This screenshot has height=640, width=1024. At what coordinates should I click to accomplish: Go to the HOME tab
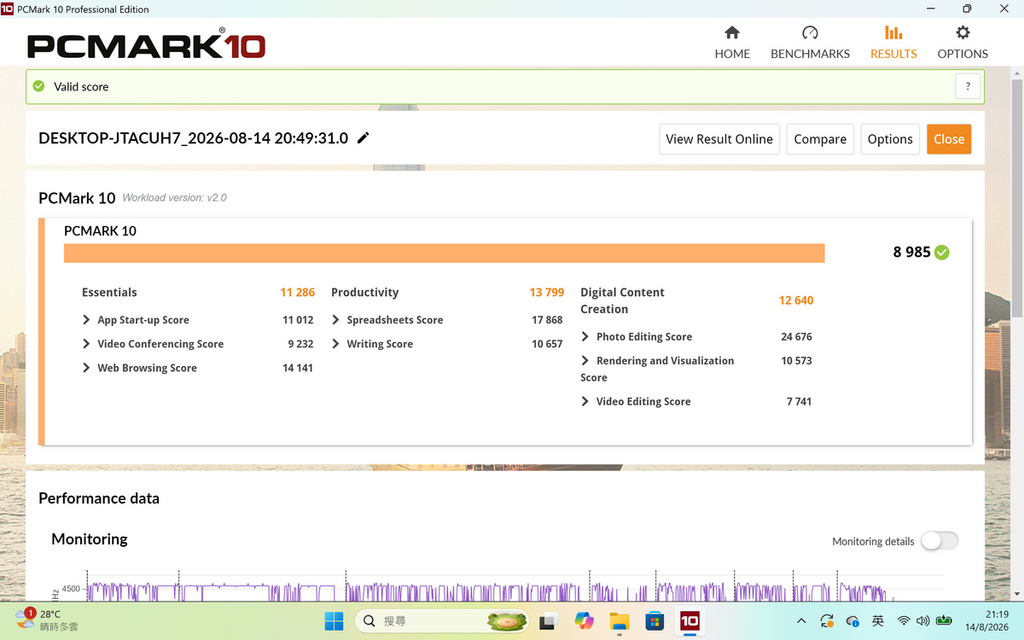(732, 42)
